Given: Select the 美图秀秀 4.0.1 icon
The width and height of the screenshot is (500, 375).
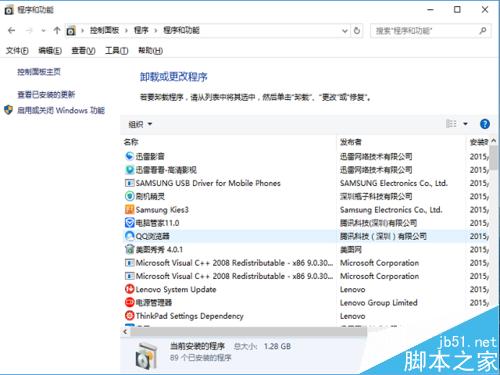Looking at the screenshot, I should tap(129, 249).
